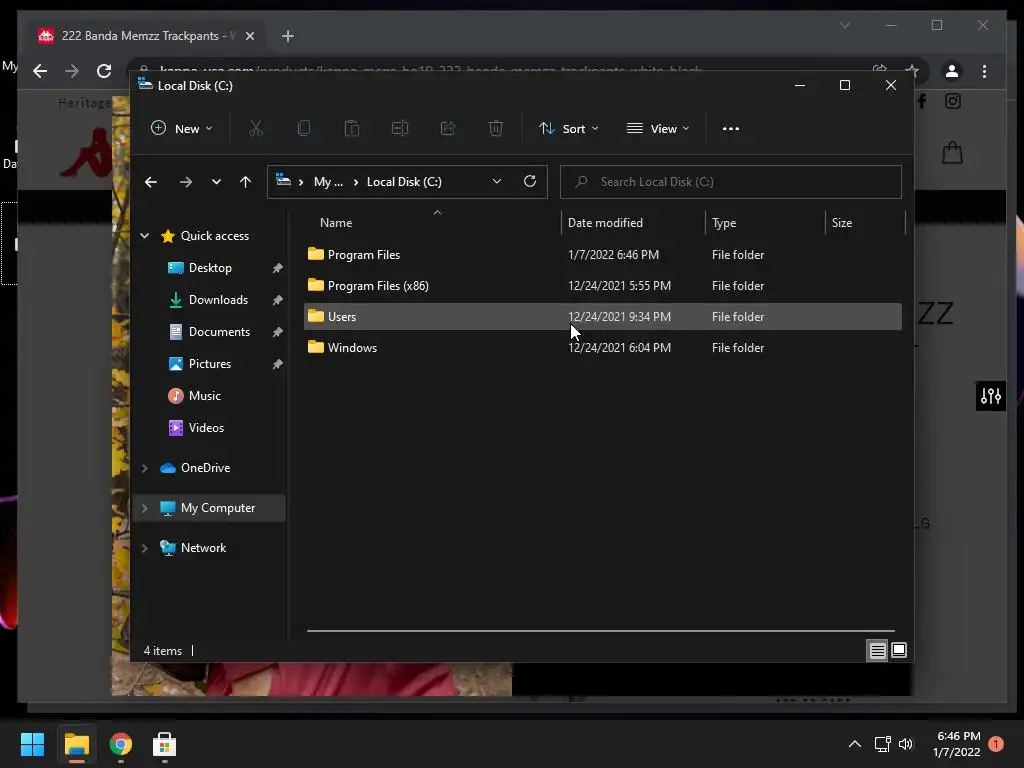Open Documents in Quick access
The height and width of the screenshot is (768, 1024).
219,332
